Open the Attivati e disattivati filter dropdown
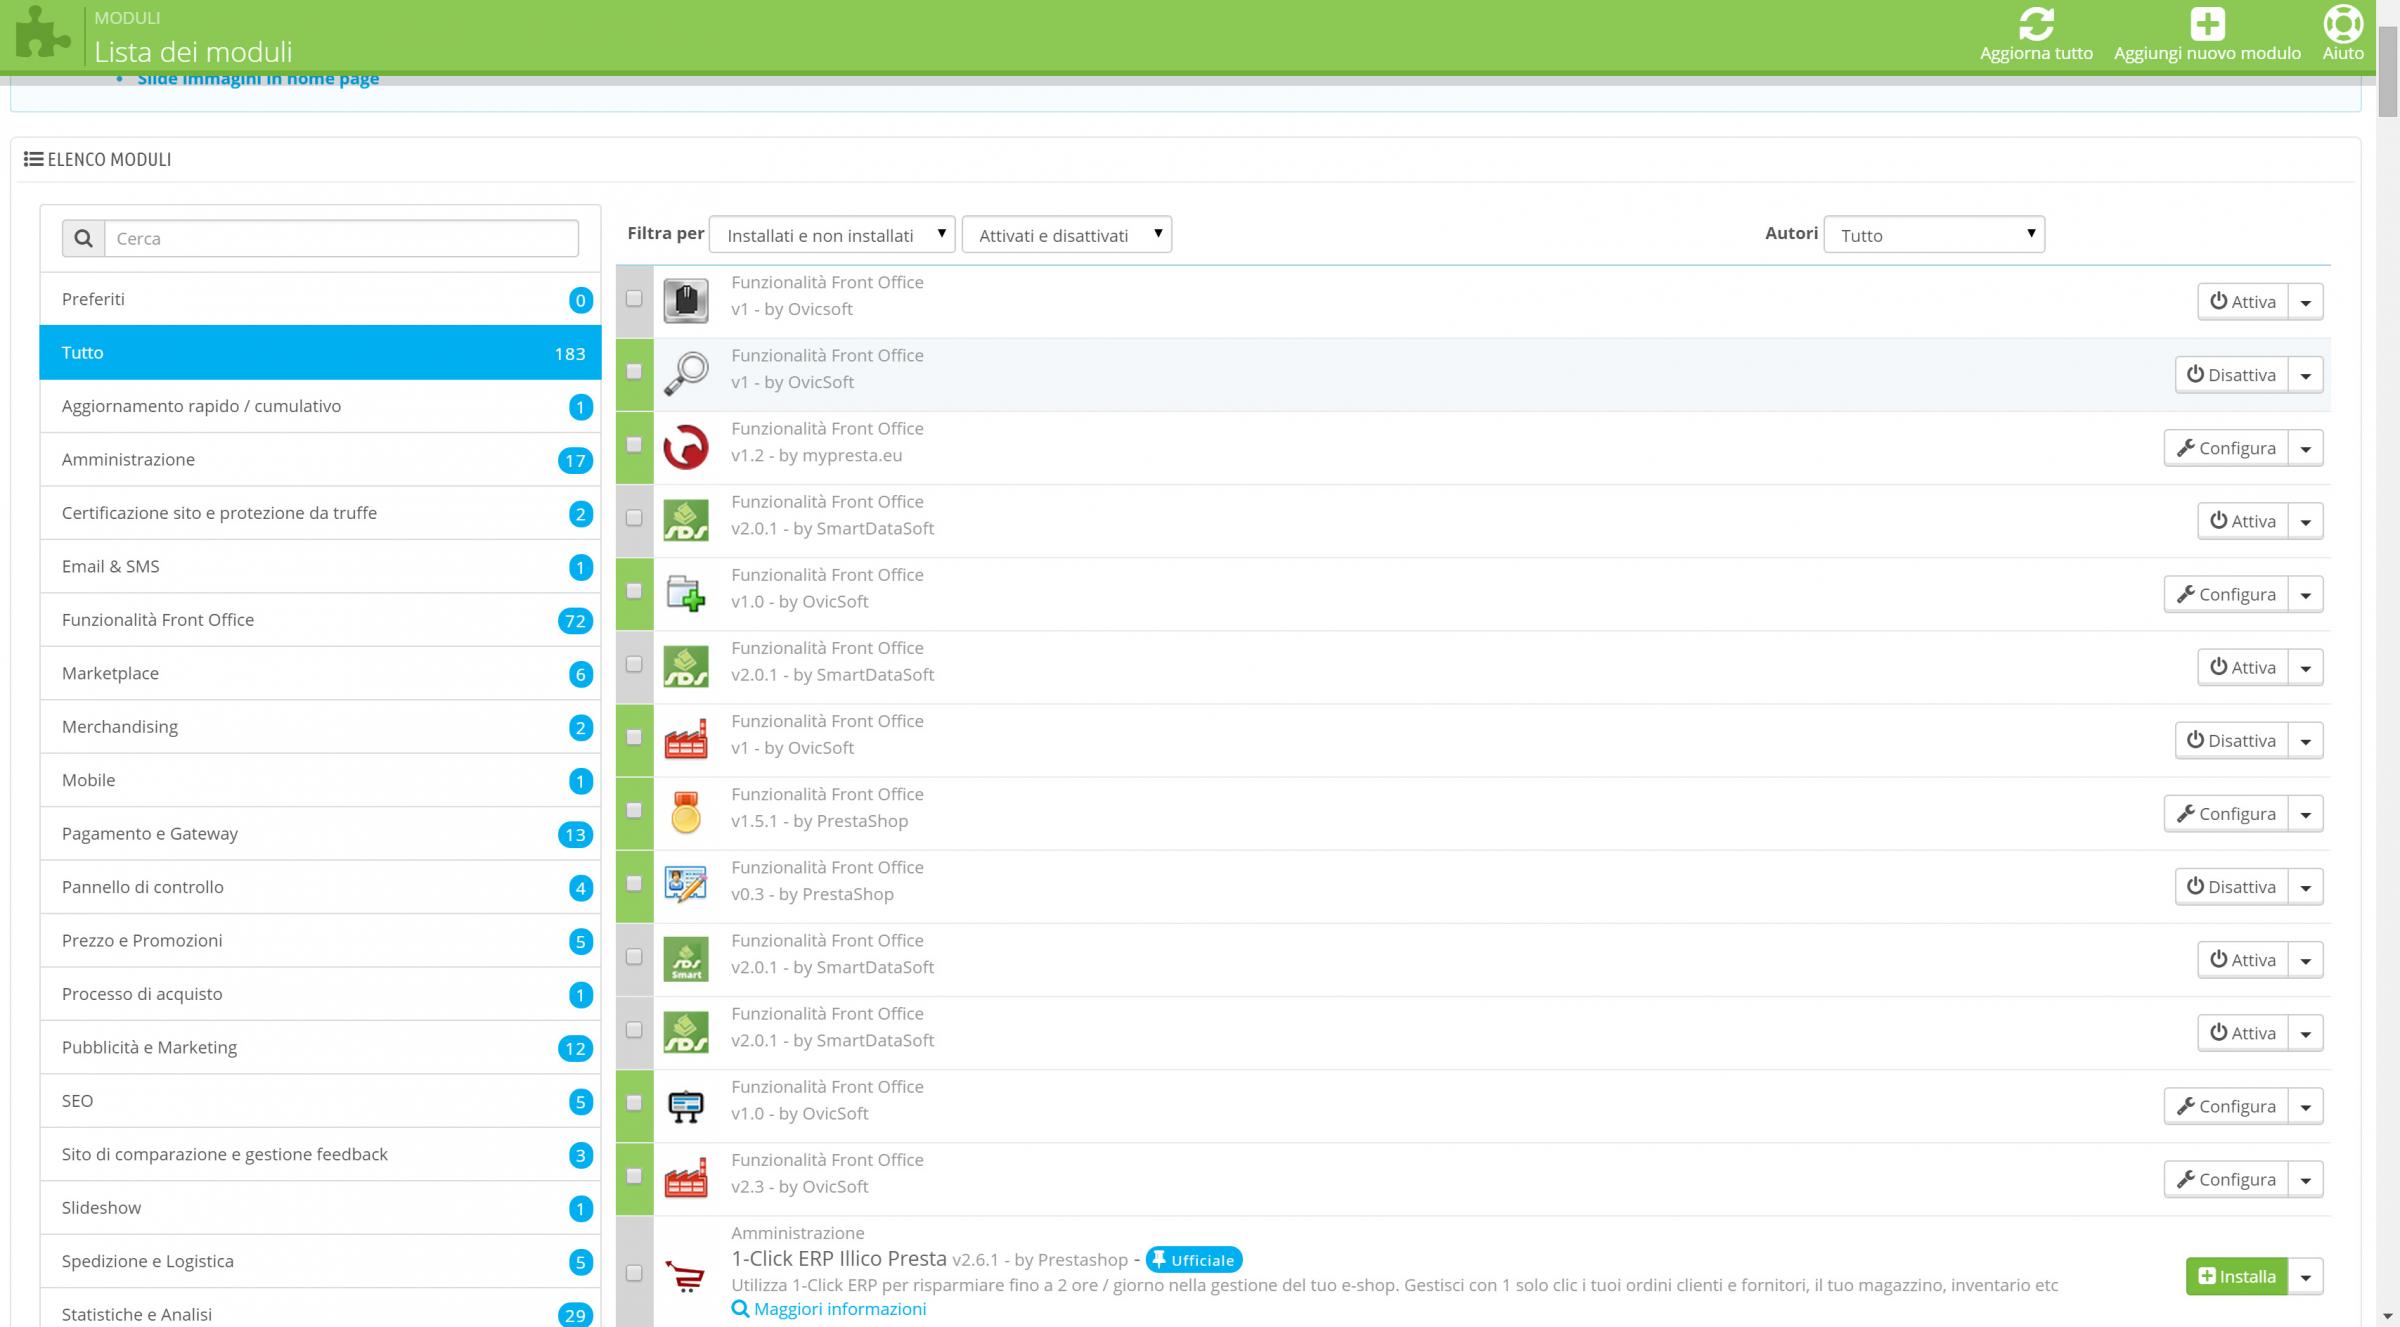The image size is (2400, 1327). pyautogui.click(x=1066, y=235)
